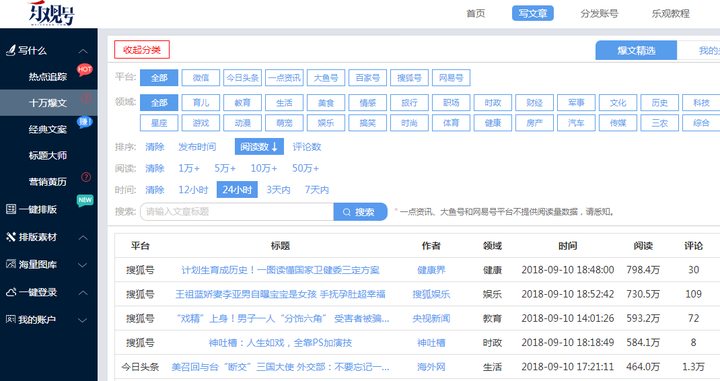Clear the 排序 sort option
Viewport: 720px width, 381px height.
155,147
